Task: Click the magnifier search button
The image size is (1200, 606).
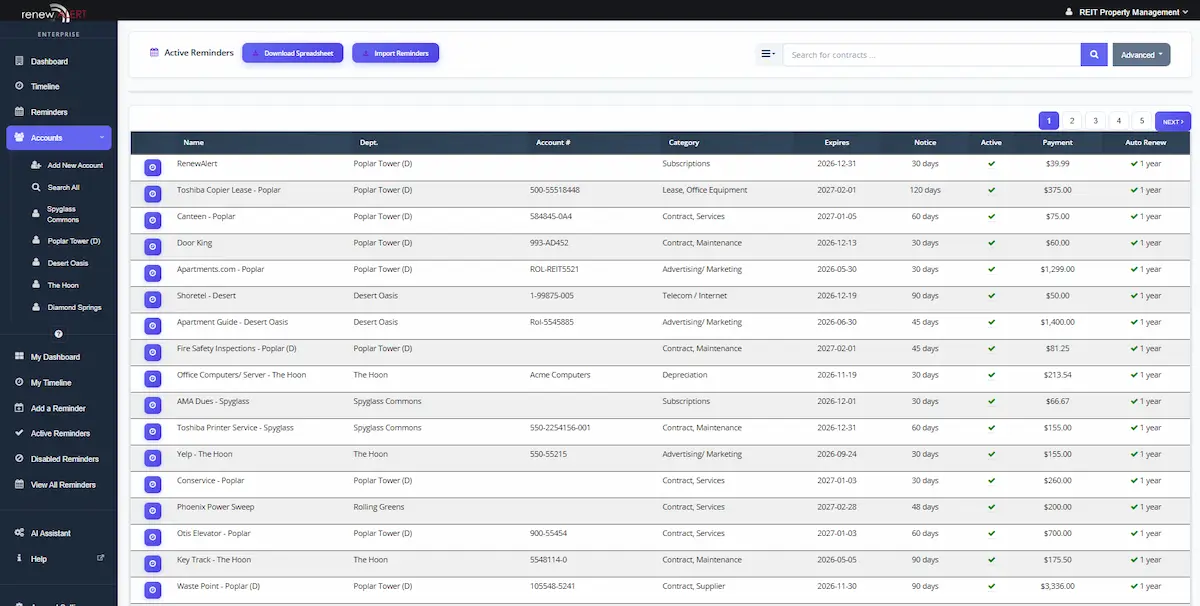Action: (1094, 55)
